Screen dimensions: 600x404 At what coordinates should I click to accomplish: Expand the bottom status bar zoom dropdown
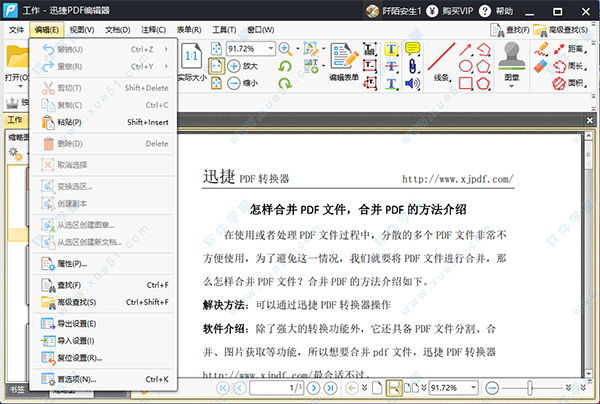pos(473,387)
